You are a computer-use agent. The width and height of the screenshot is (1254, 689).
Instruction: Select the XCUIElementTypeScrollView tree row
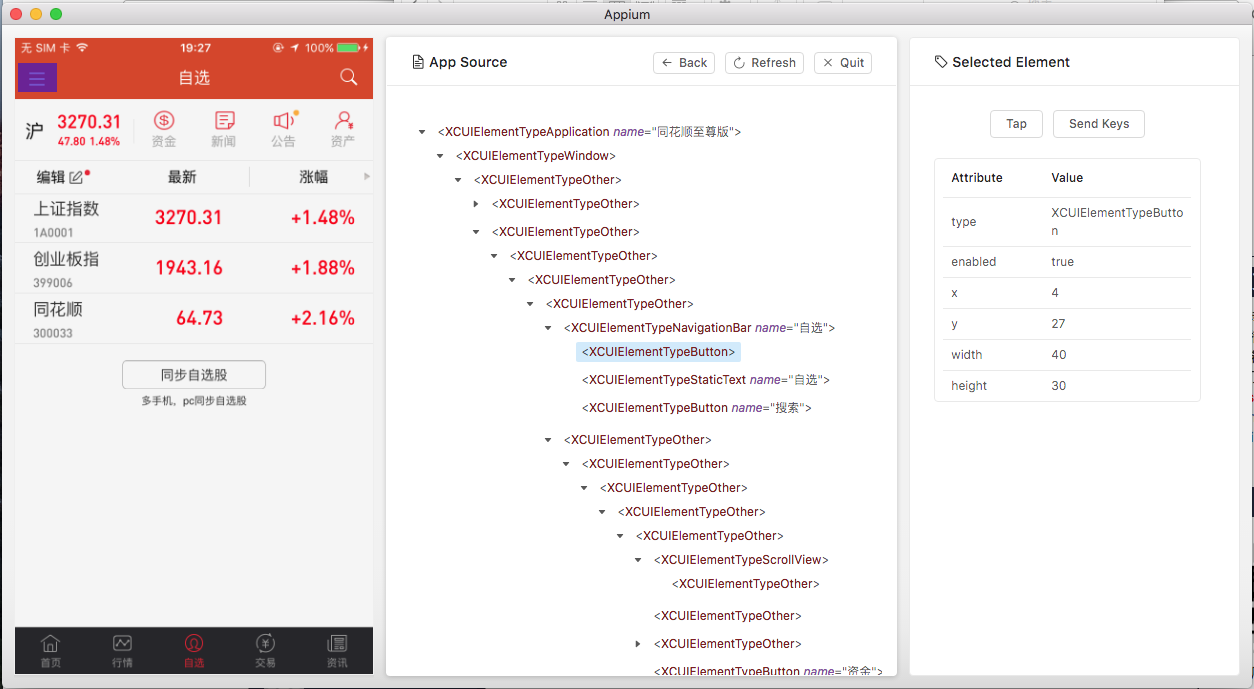[x=741, y=560]
